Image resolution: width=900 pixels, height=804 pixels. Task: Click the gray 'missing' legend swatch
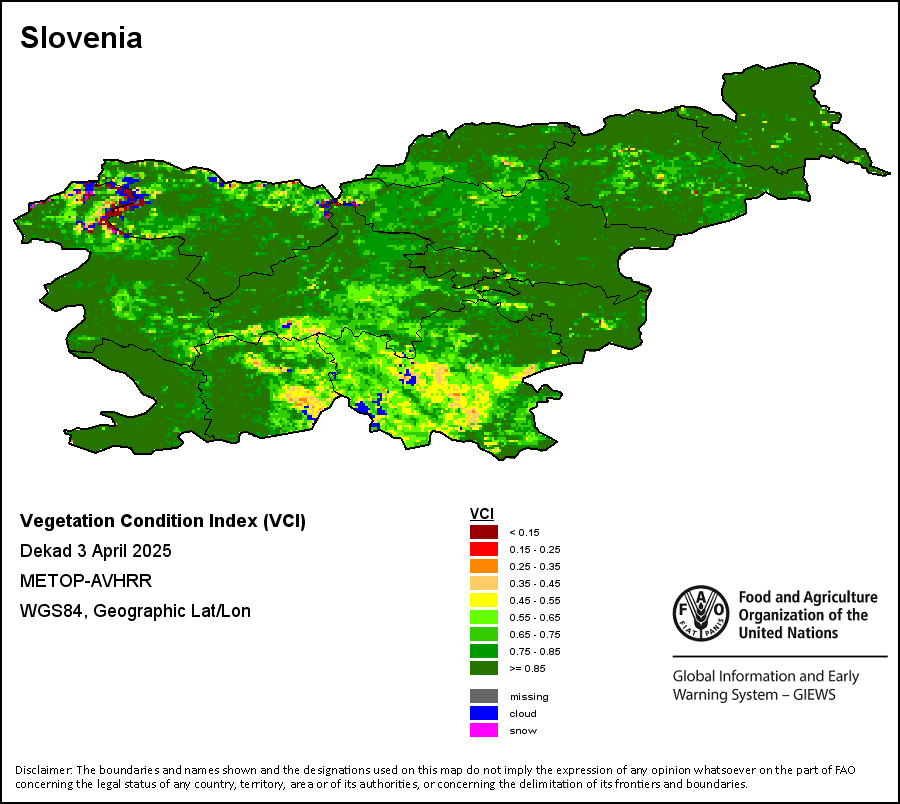(x=484, y=696)
